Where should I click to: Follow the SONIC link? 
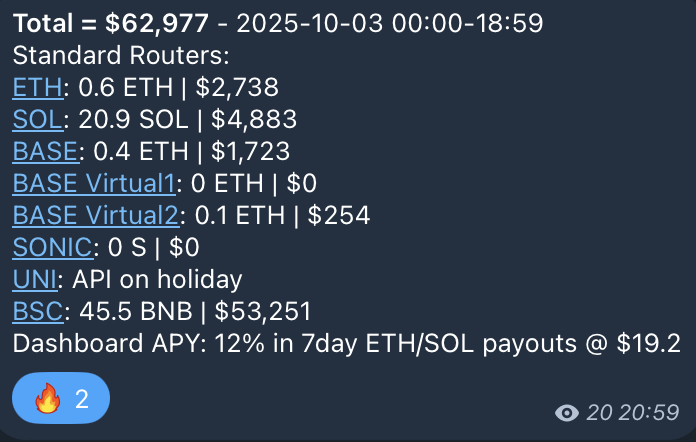click(54, 247)
